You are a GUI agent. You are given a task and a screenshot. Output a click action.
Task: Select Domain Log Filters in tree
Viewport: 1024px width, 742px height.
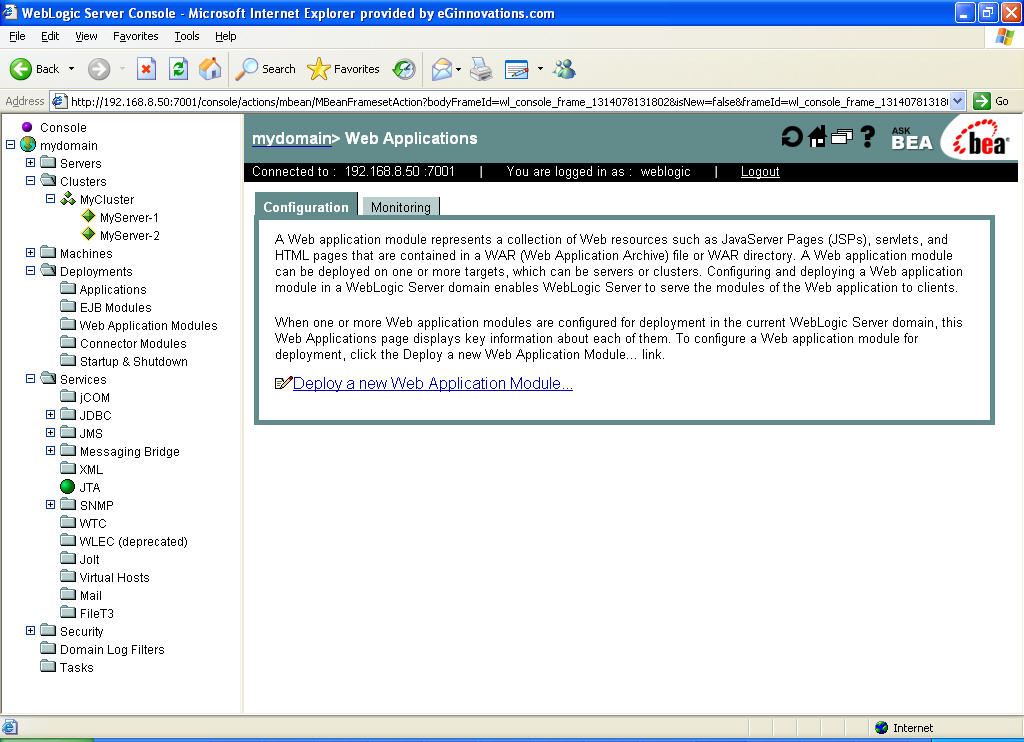coord(112,649)
